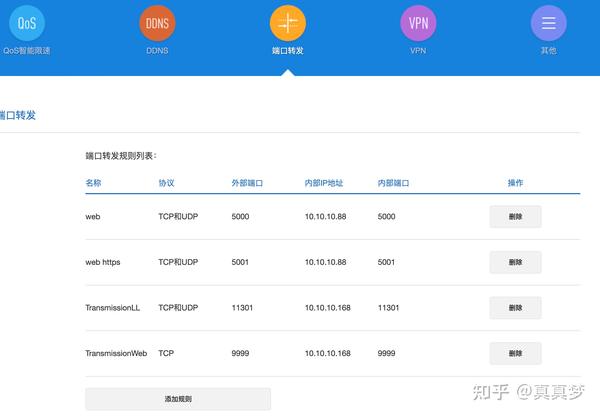Viewport: 600px width, 416px height.
Task: Click the 添加规则 add rule button
Action: (x=178, y=399)
